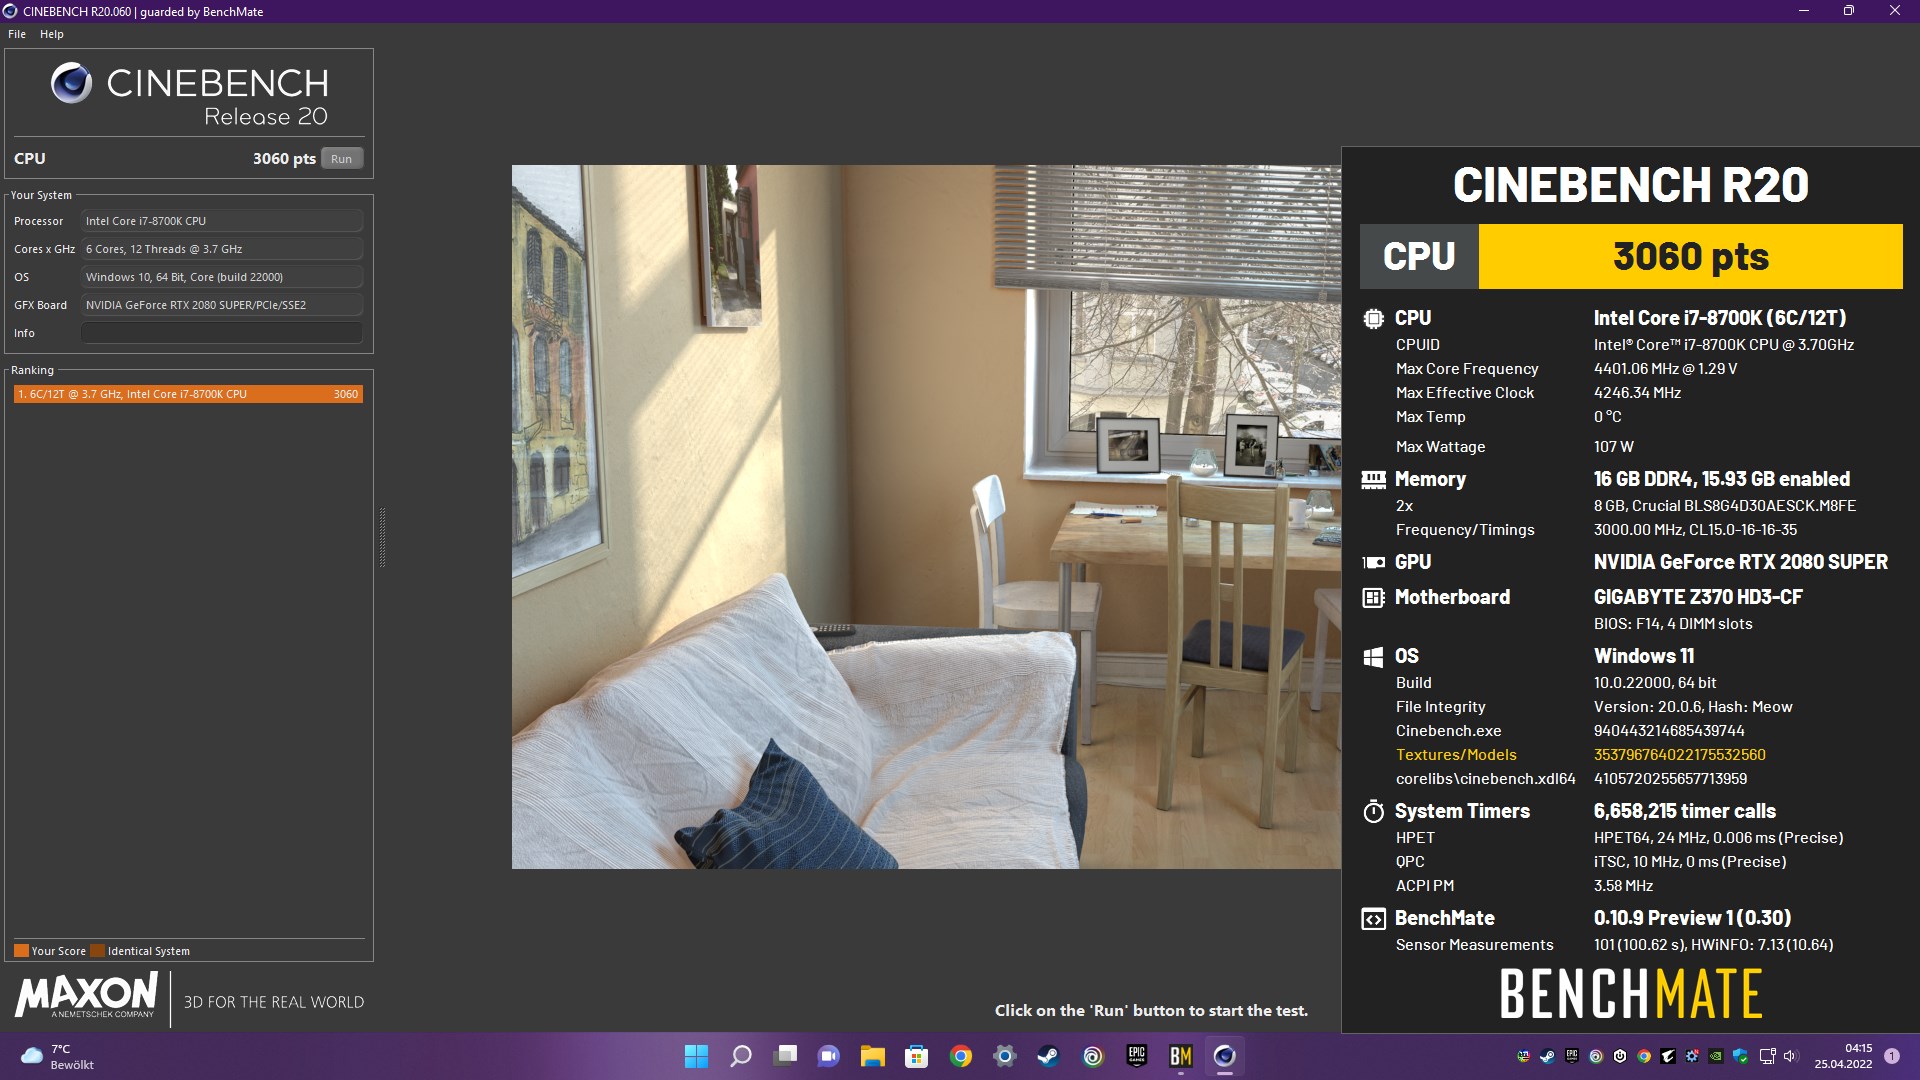Open Teams Chat from the taskbar
The image size is (1920, 1080).
828,1056
